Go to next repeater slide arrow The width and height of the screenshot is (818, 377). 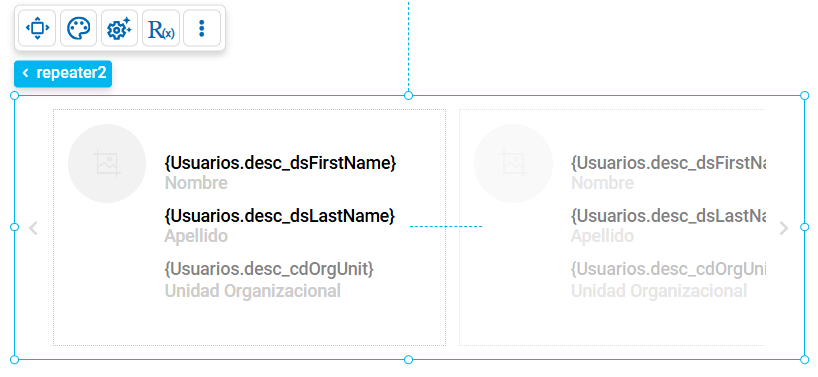[784, 228]
